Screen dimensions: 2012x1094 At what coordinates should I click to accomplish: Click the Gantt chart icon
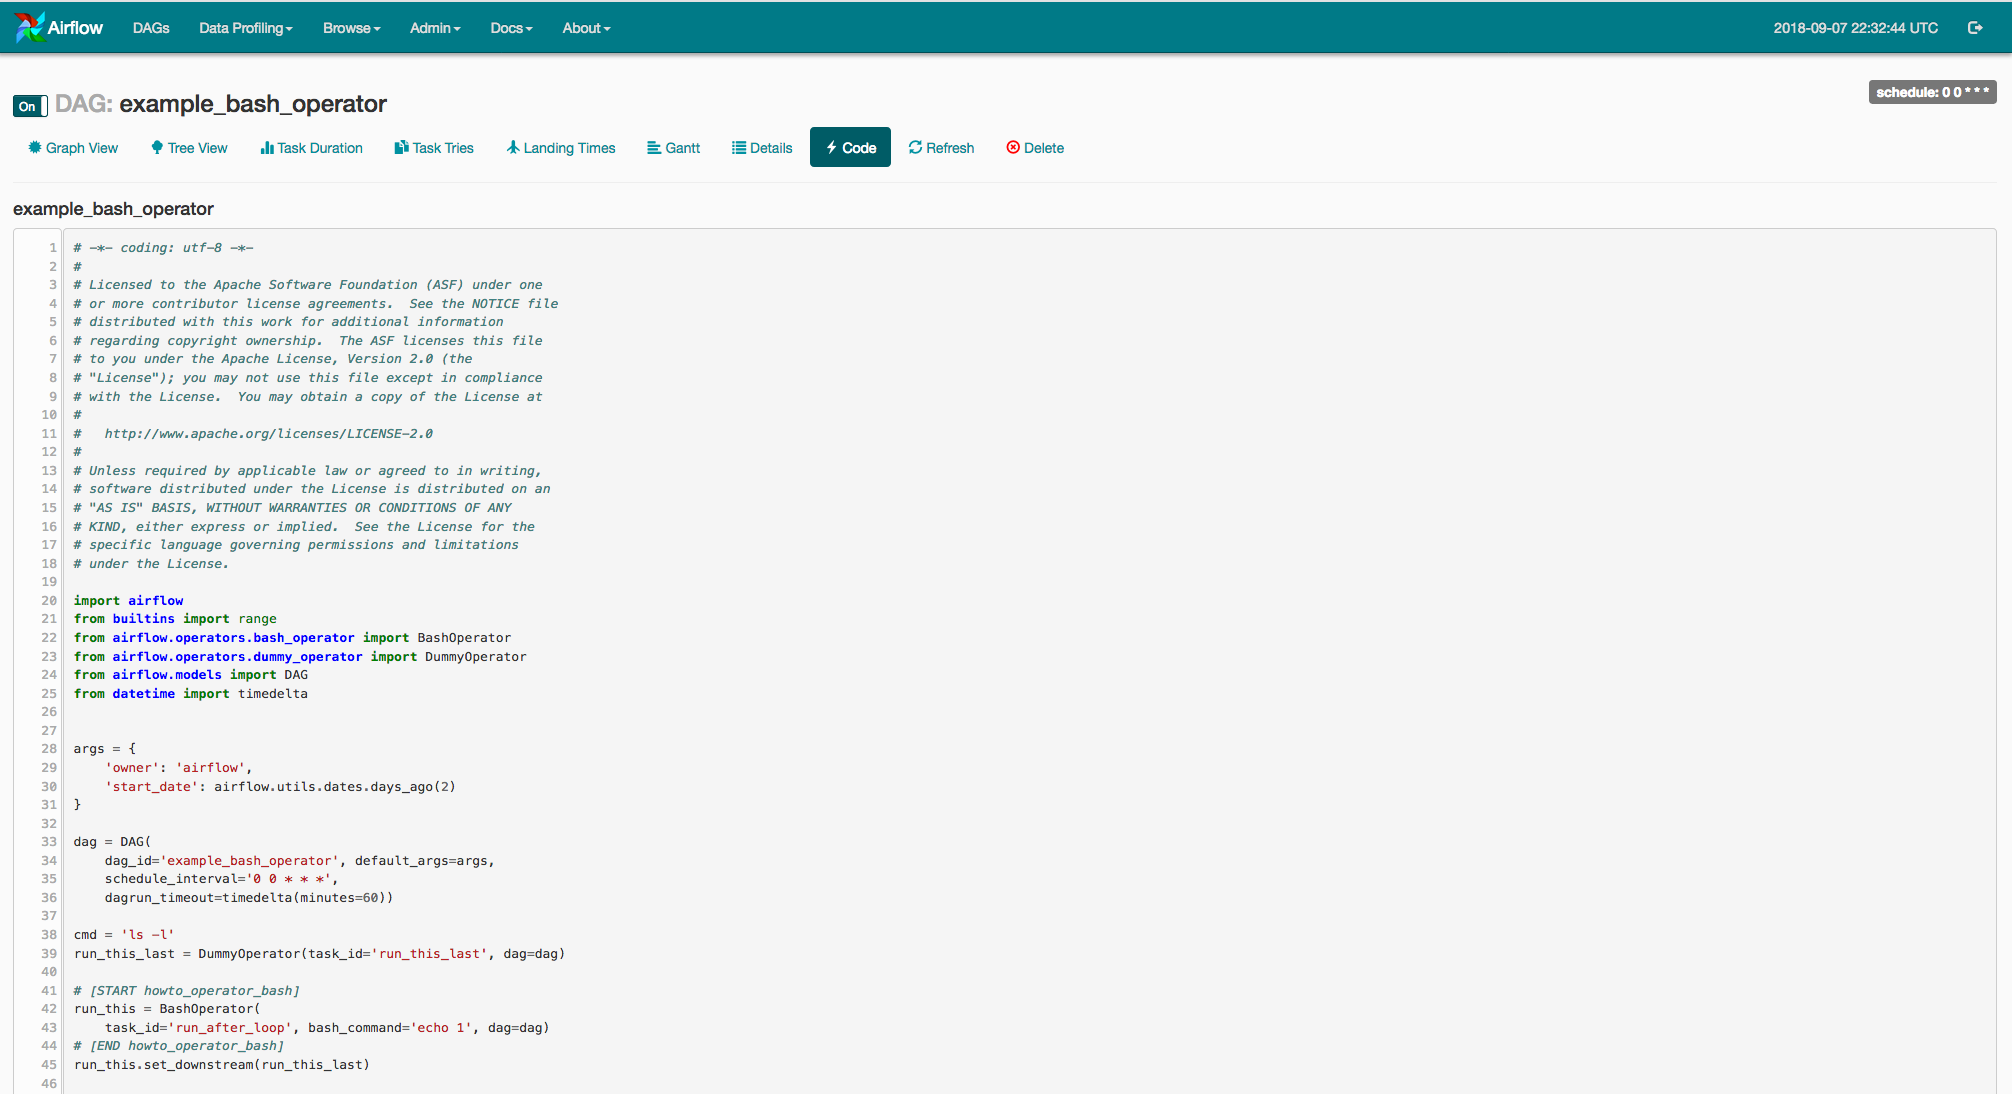[x=654, y=148]
